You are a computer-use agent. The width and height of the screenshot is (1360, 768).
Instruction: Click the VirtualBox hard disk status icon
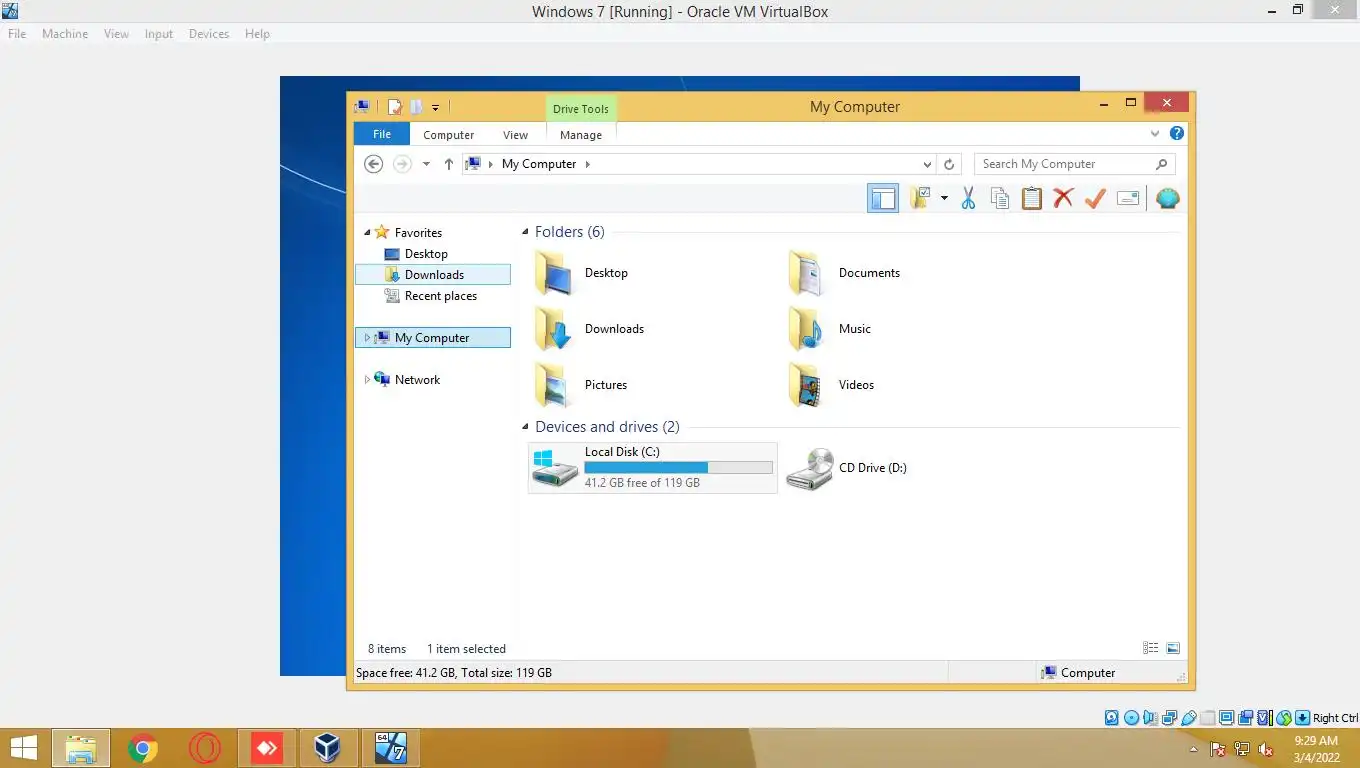coord(1112,717)
